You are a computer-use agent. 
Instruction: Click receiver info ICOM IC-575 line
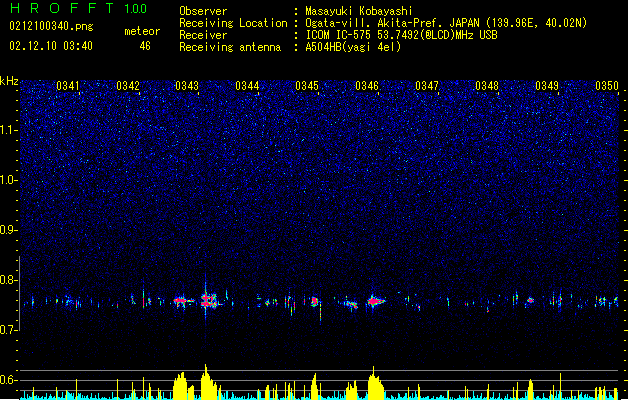click(x=401, y=35)
